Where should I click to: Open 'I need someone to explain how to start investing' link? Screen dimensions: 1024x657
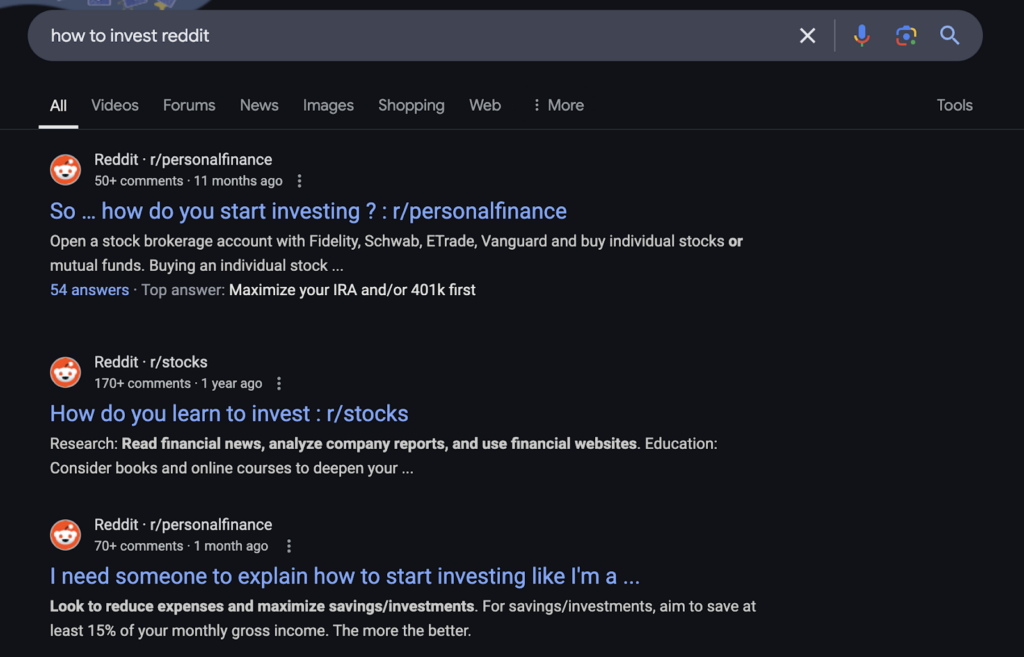(345, 576)
